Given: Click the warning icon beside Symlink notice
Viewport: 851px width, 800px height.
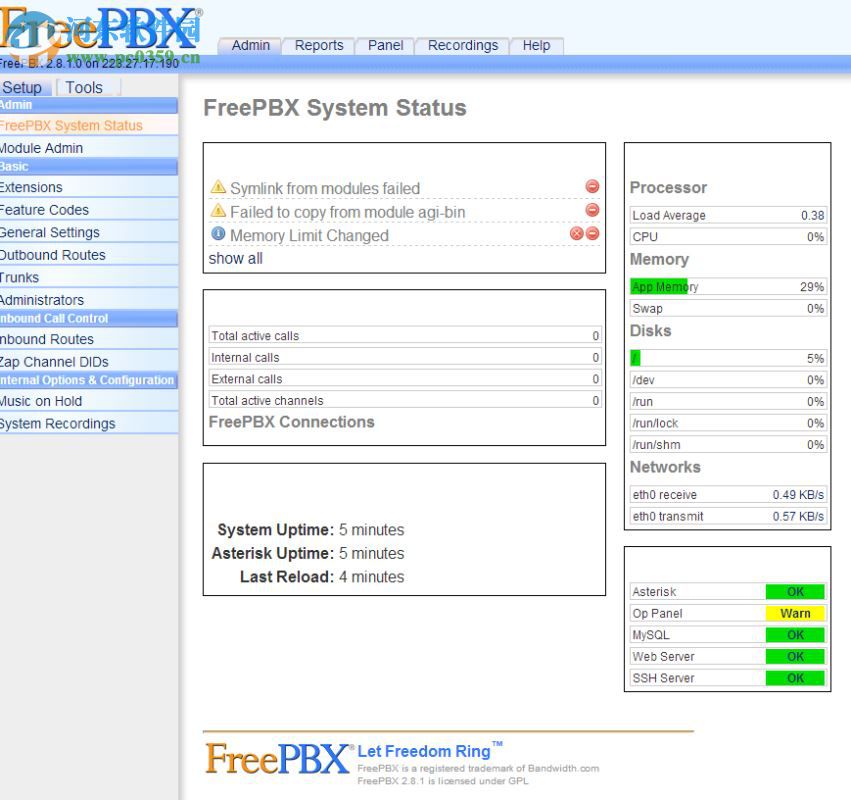Looking at the screenshot, I should 217,188.
